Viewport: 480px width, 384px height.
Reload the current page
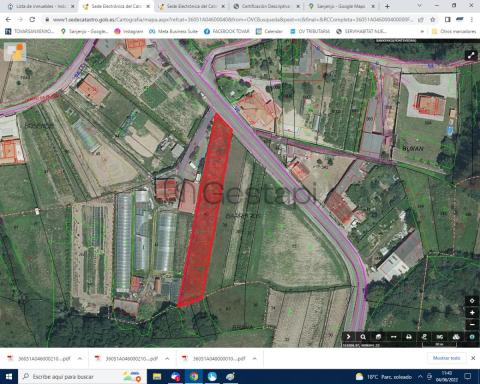tap(32, 20)
